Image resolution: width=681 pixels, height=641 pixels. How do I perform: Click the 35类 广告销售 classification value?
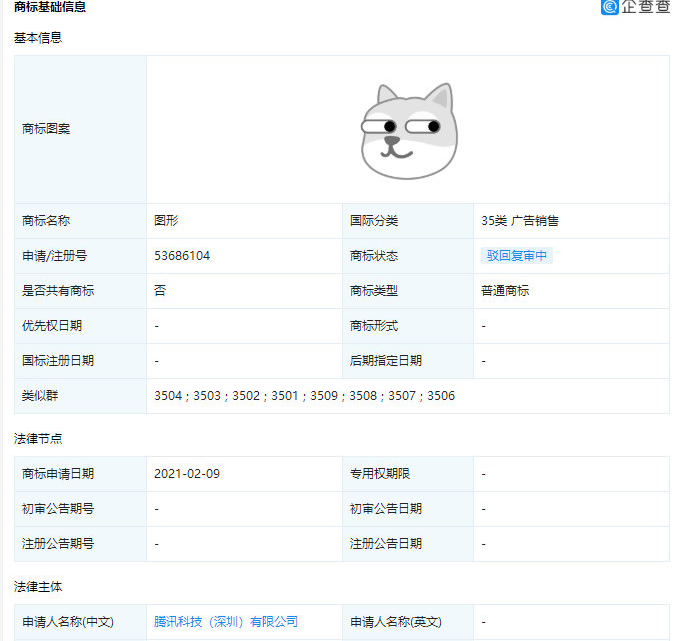click(x=520, y=221)
